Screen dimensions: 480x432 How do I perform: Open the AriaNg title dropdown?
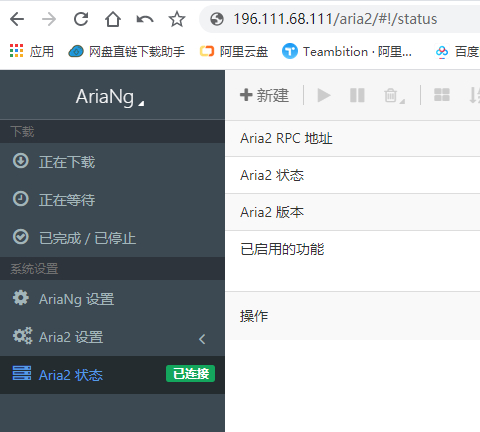pyautogui.click(x=110, y=97)
